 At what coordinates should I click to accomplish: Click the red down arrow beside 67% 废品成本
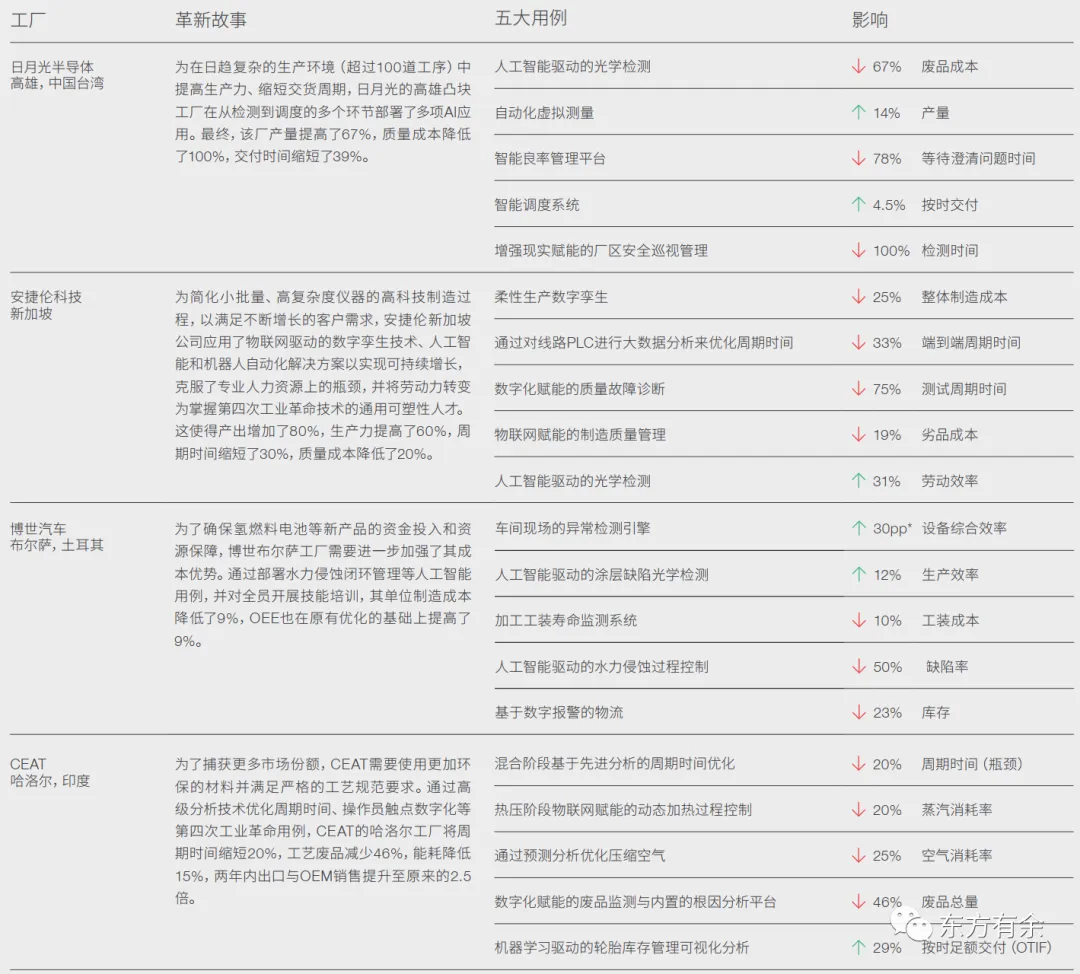pyautogui.click(x=858, y=67)
